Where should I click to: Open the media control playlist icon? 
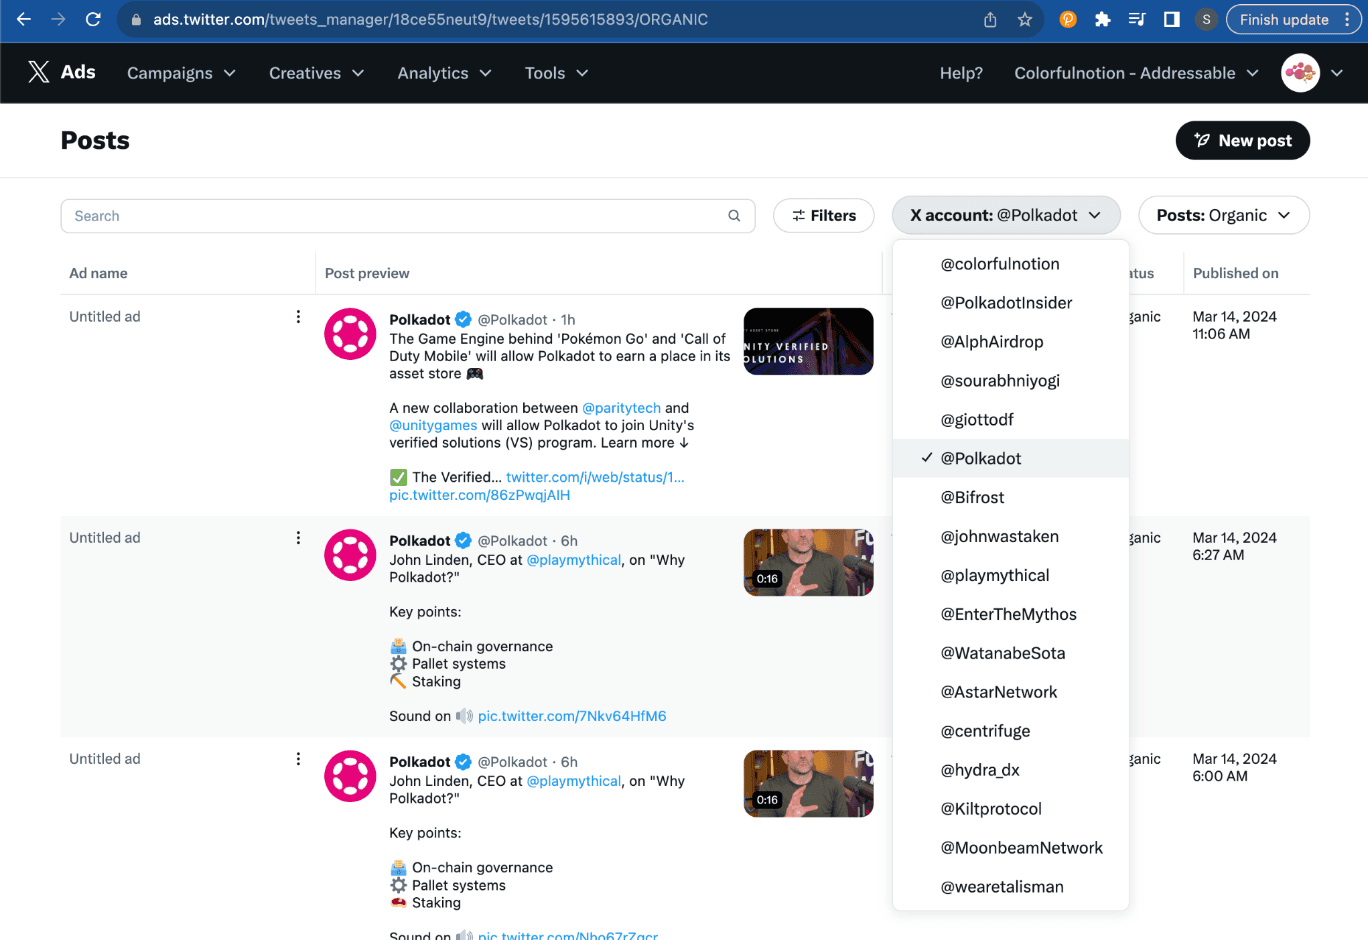coord(1137,19)
